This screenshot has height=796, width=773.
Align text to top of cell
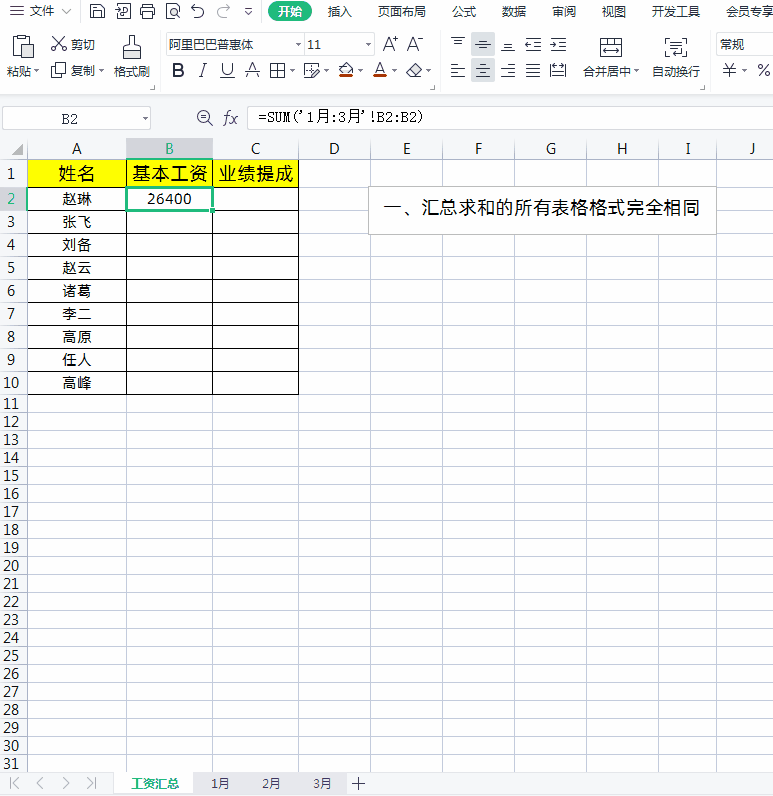point(458,44)
